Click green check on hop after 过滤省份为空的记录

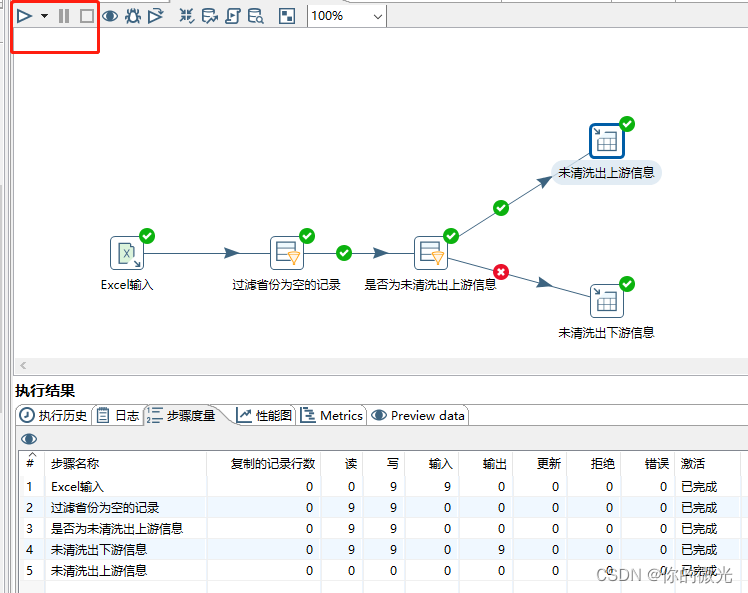344,253
